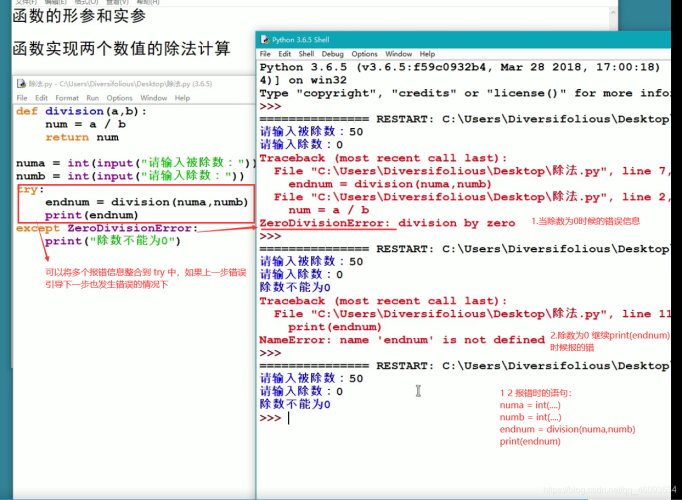Open Window menu in 除法.py editor
This screenshot has height=500, width=682.
tap(154, 98)
